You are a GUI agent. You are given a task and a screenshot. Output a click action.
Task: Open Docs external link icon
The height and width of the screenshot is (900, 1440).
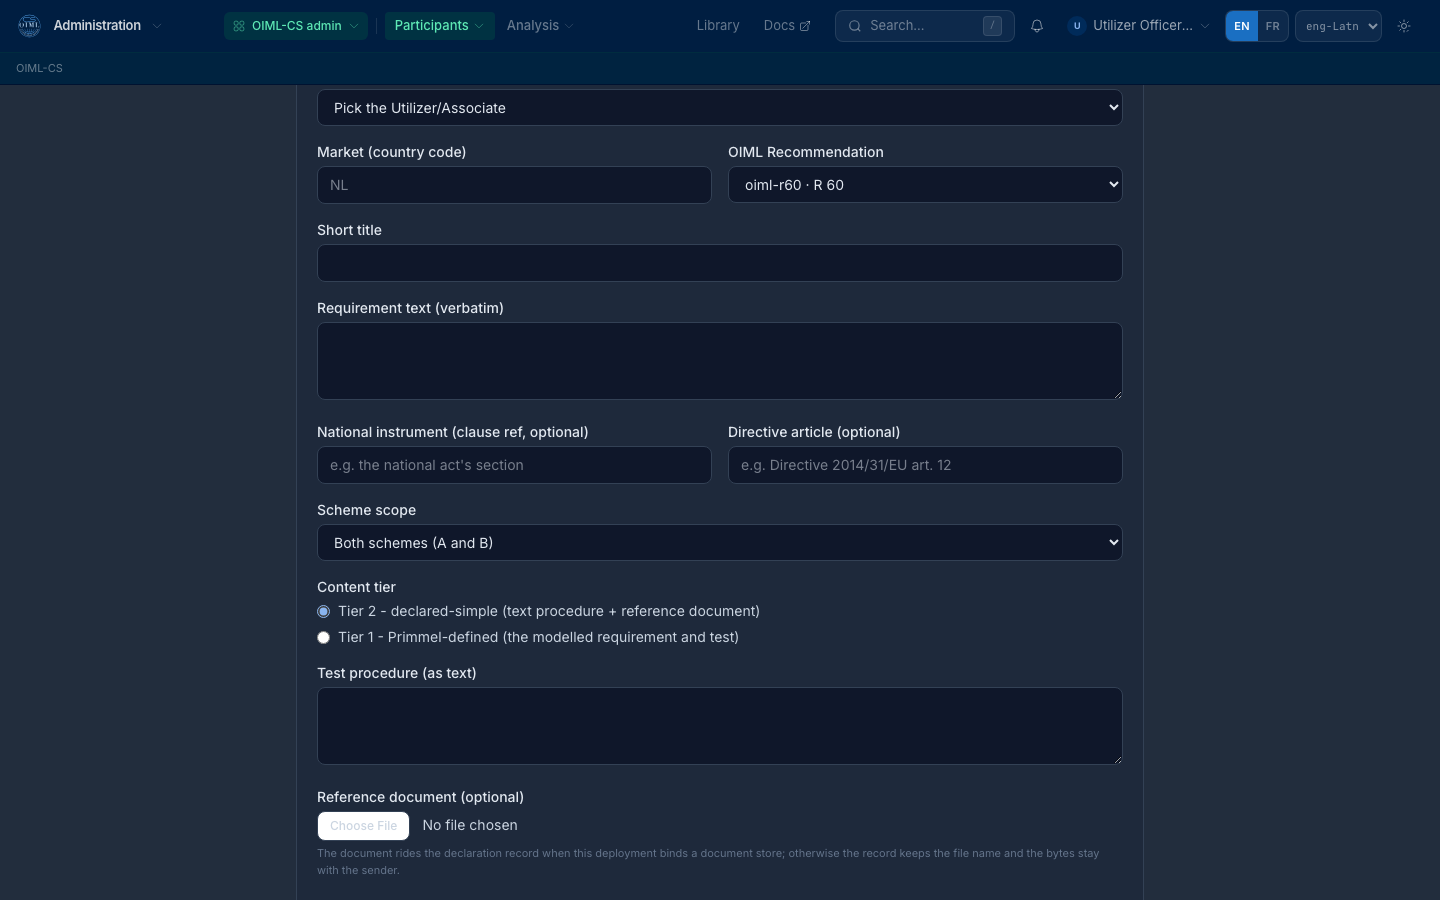pos(805,26)
